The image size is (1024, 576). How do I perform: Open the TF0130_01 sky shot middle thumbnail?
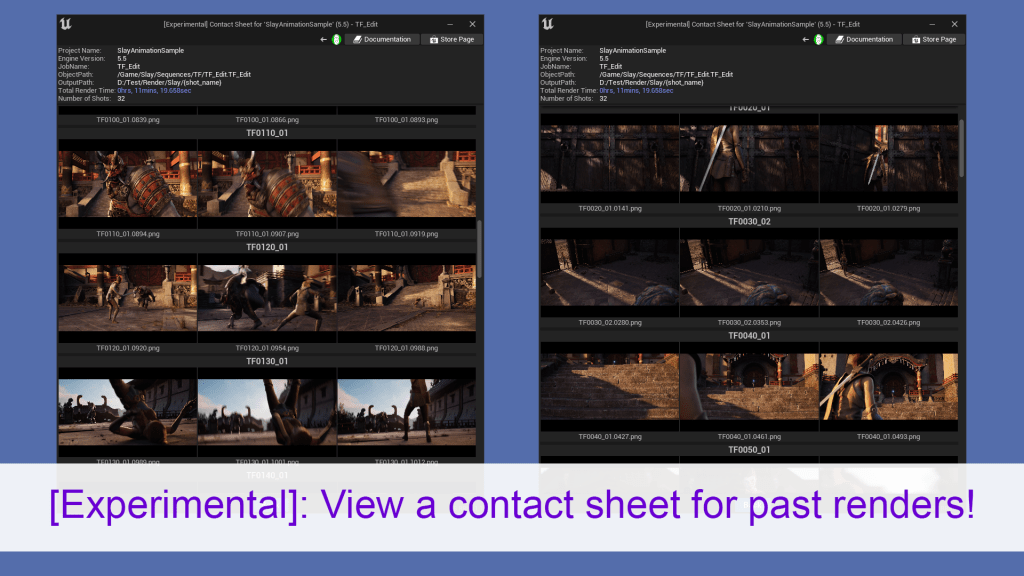267,412
